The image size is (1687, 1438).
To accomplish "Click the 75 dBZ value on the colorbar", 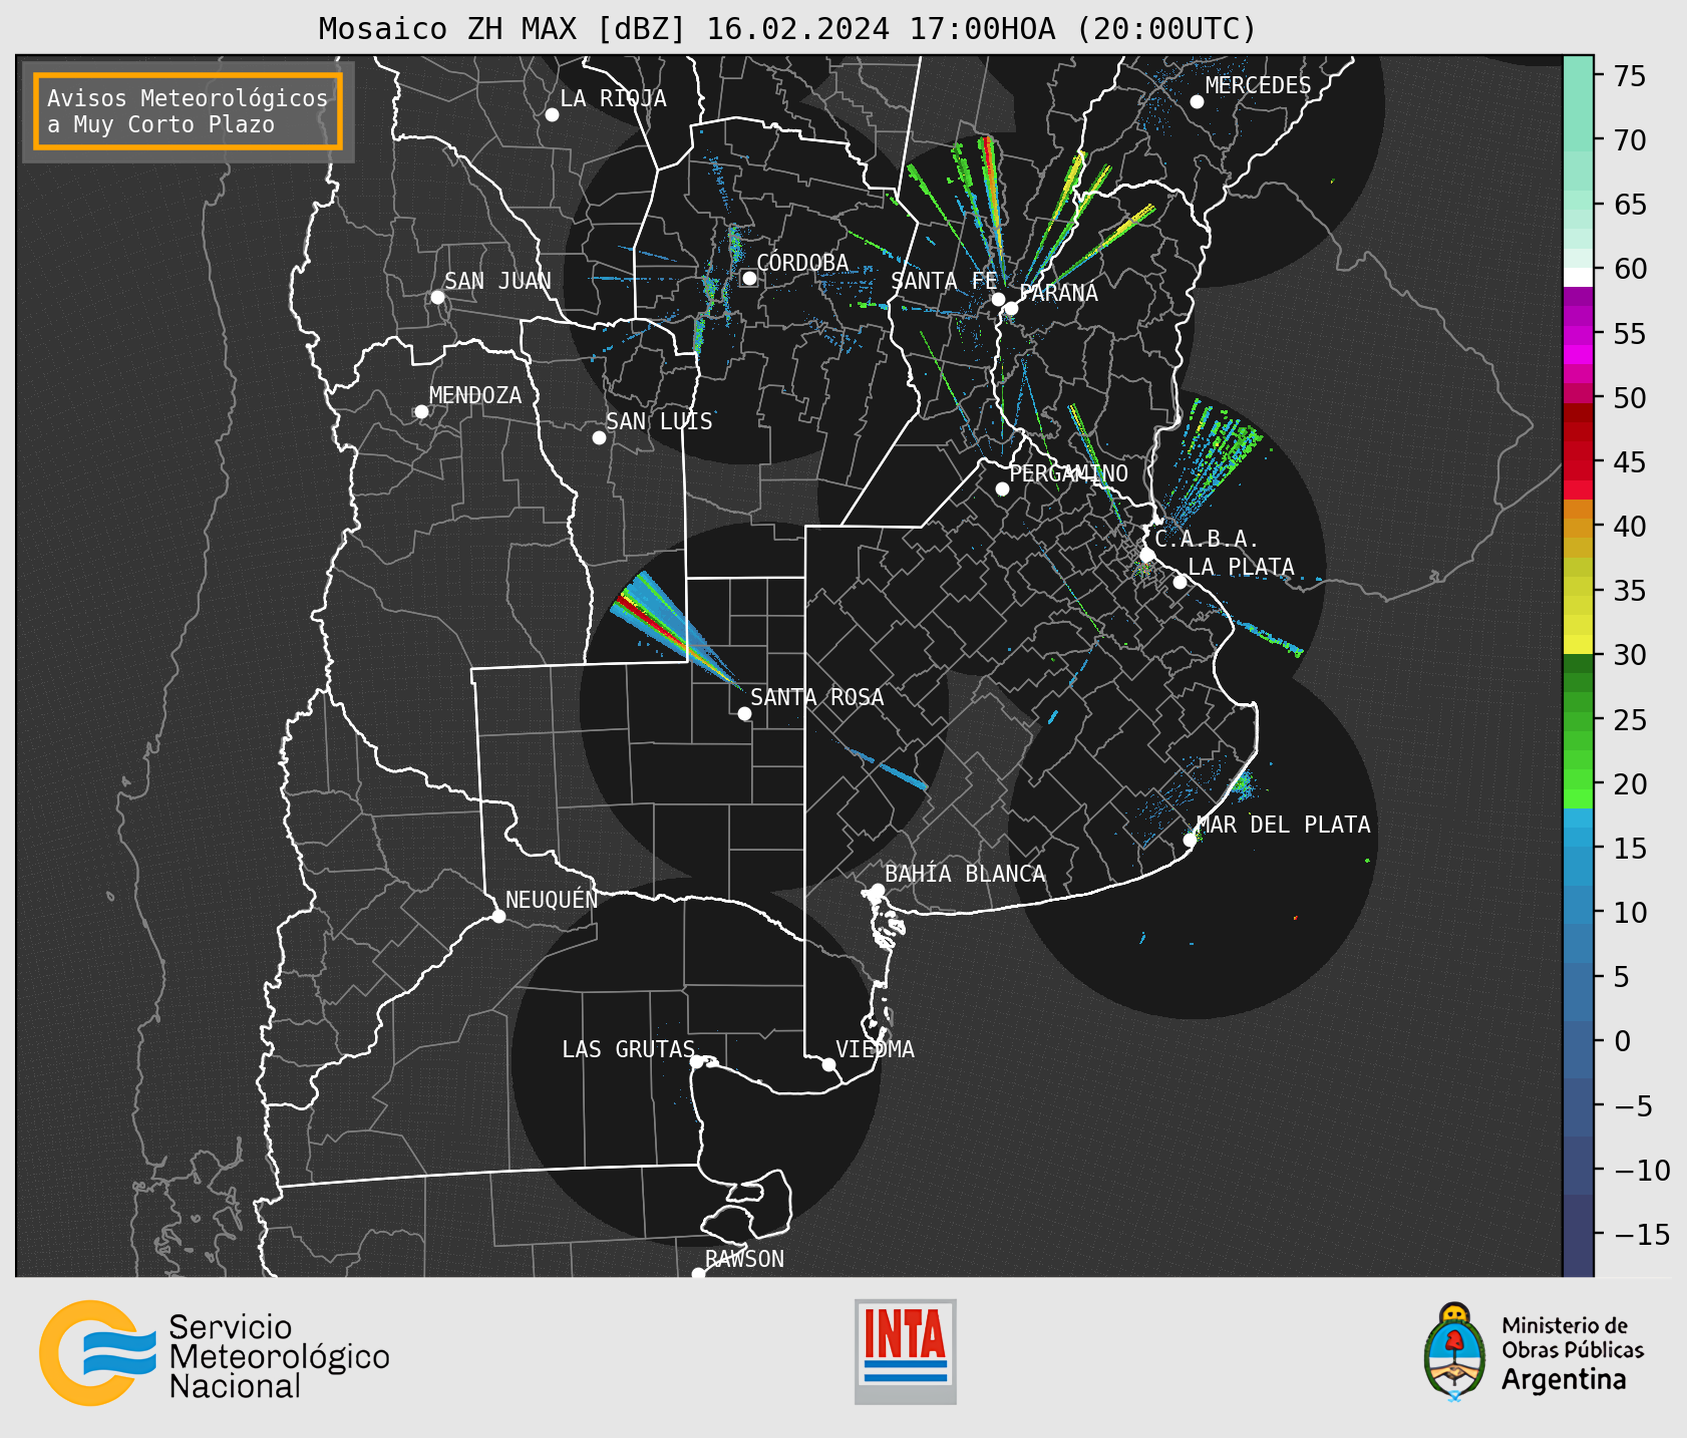I will [x=1628, y=76].
